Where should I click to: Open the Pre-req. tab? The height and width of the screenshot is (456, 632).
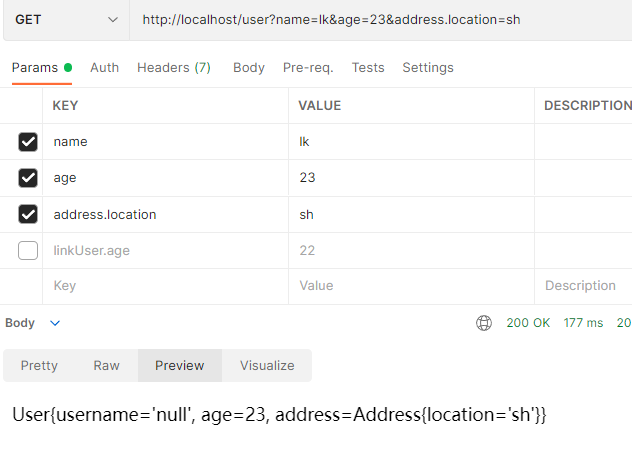point(308,68)
